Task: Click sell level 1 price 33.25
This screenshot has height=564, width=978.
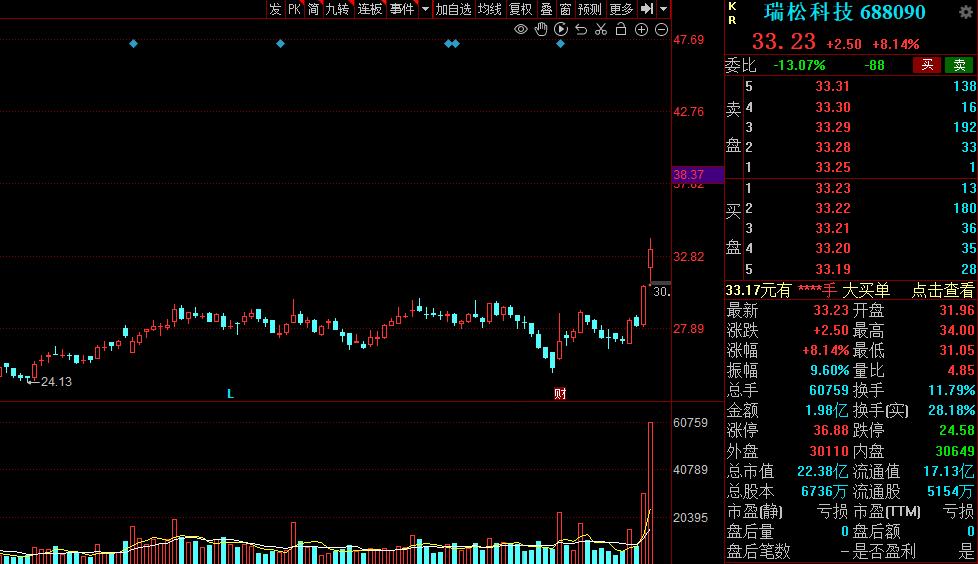Action: pyautogui.click(x=833, y=167)
